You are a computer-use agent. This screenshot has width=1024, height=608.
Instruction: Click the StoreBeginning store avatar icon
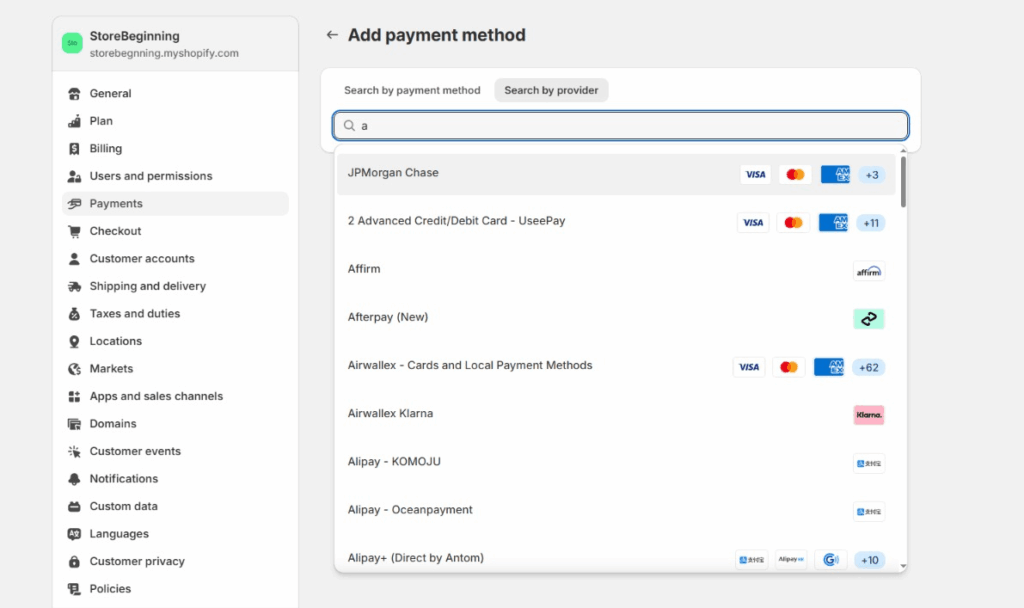click(72, 43)
